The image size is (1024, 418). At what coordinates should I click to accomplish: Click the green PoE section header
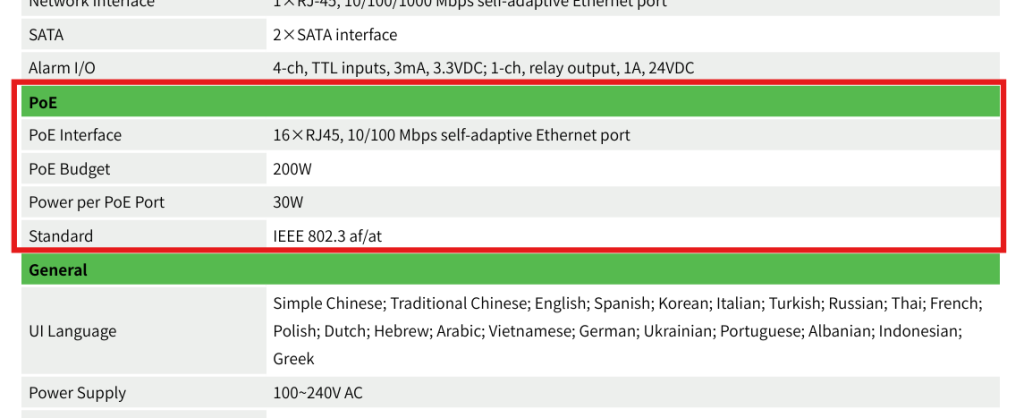tap(510, 101)
